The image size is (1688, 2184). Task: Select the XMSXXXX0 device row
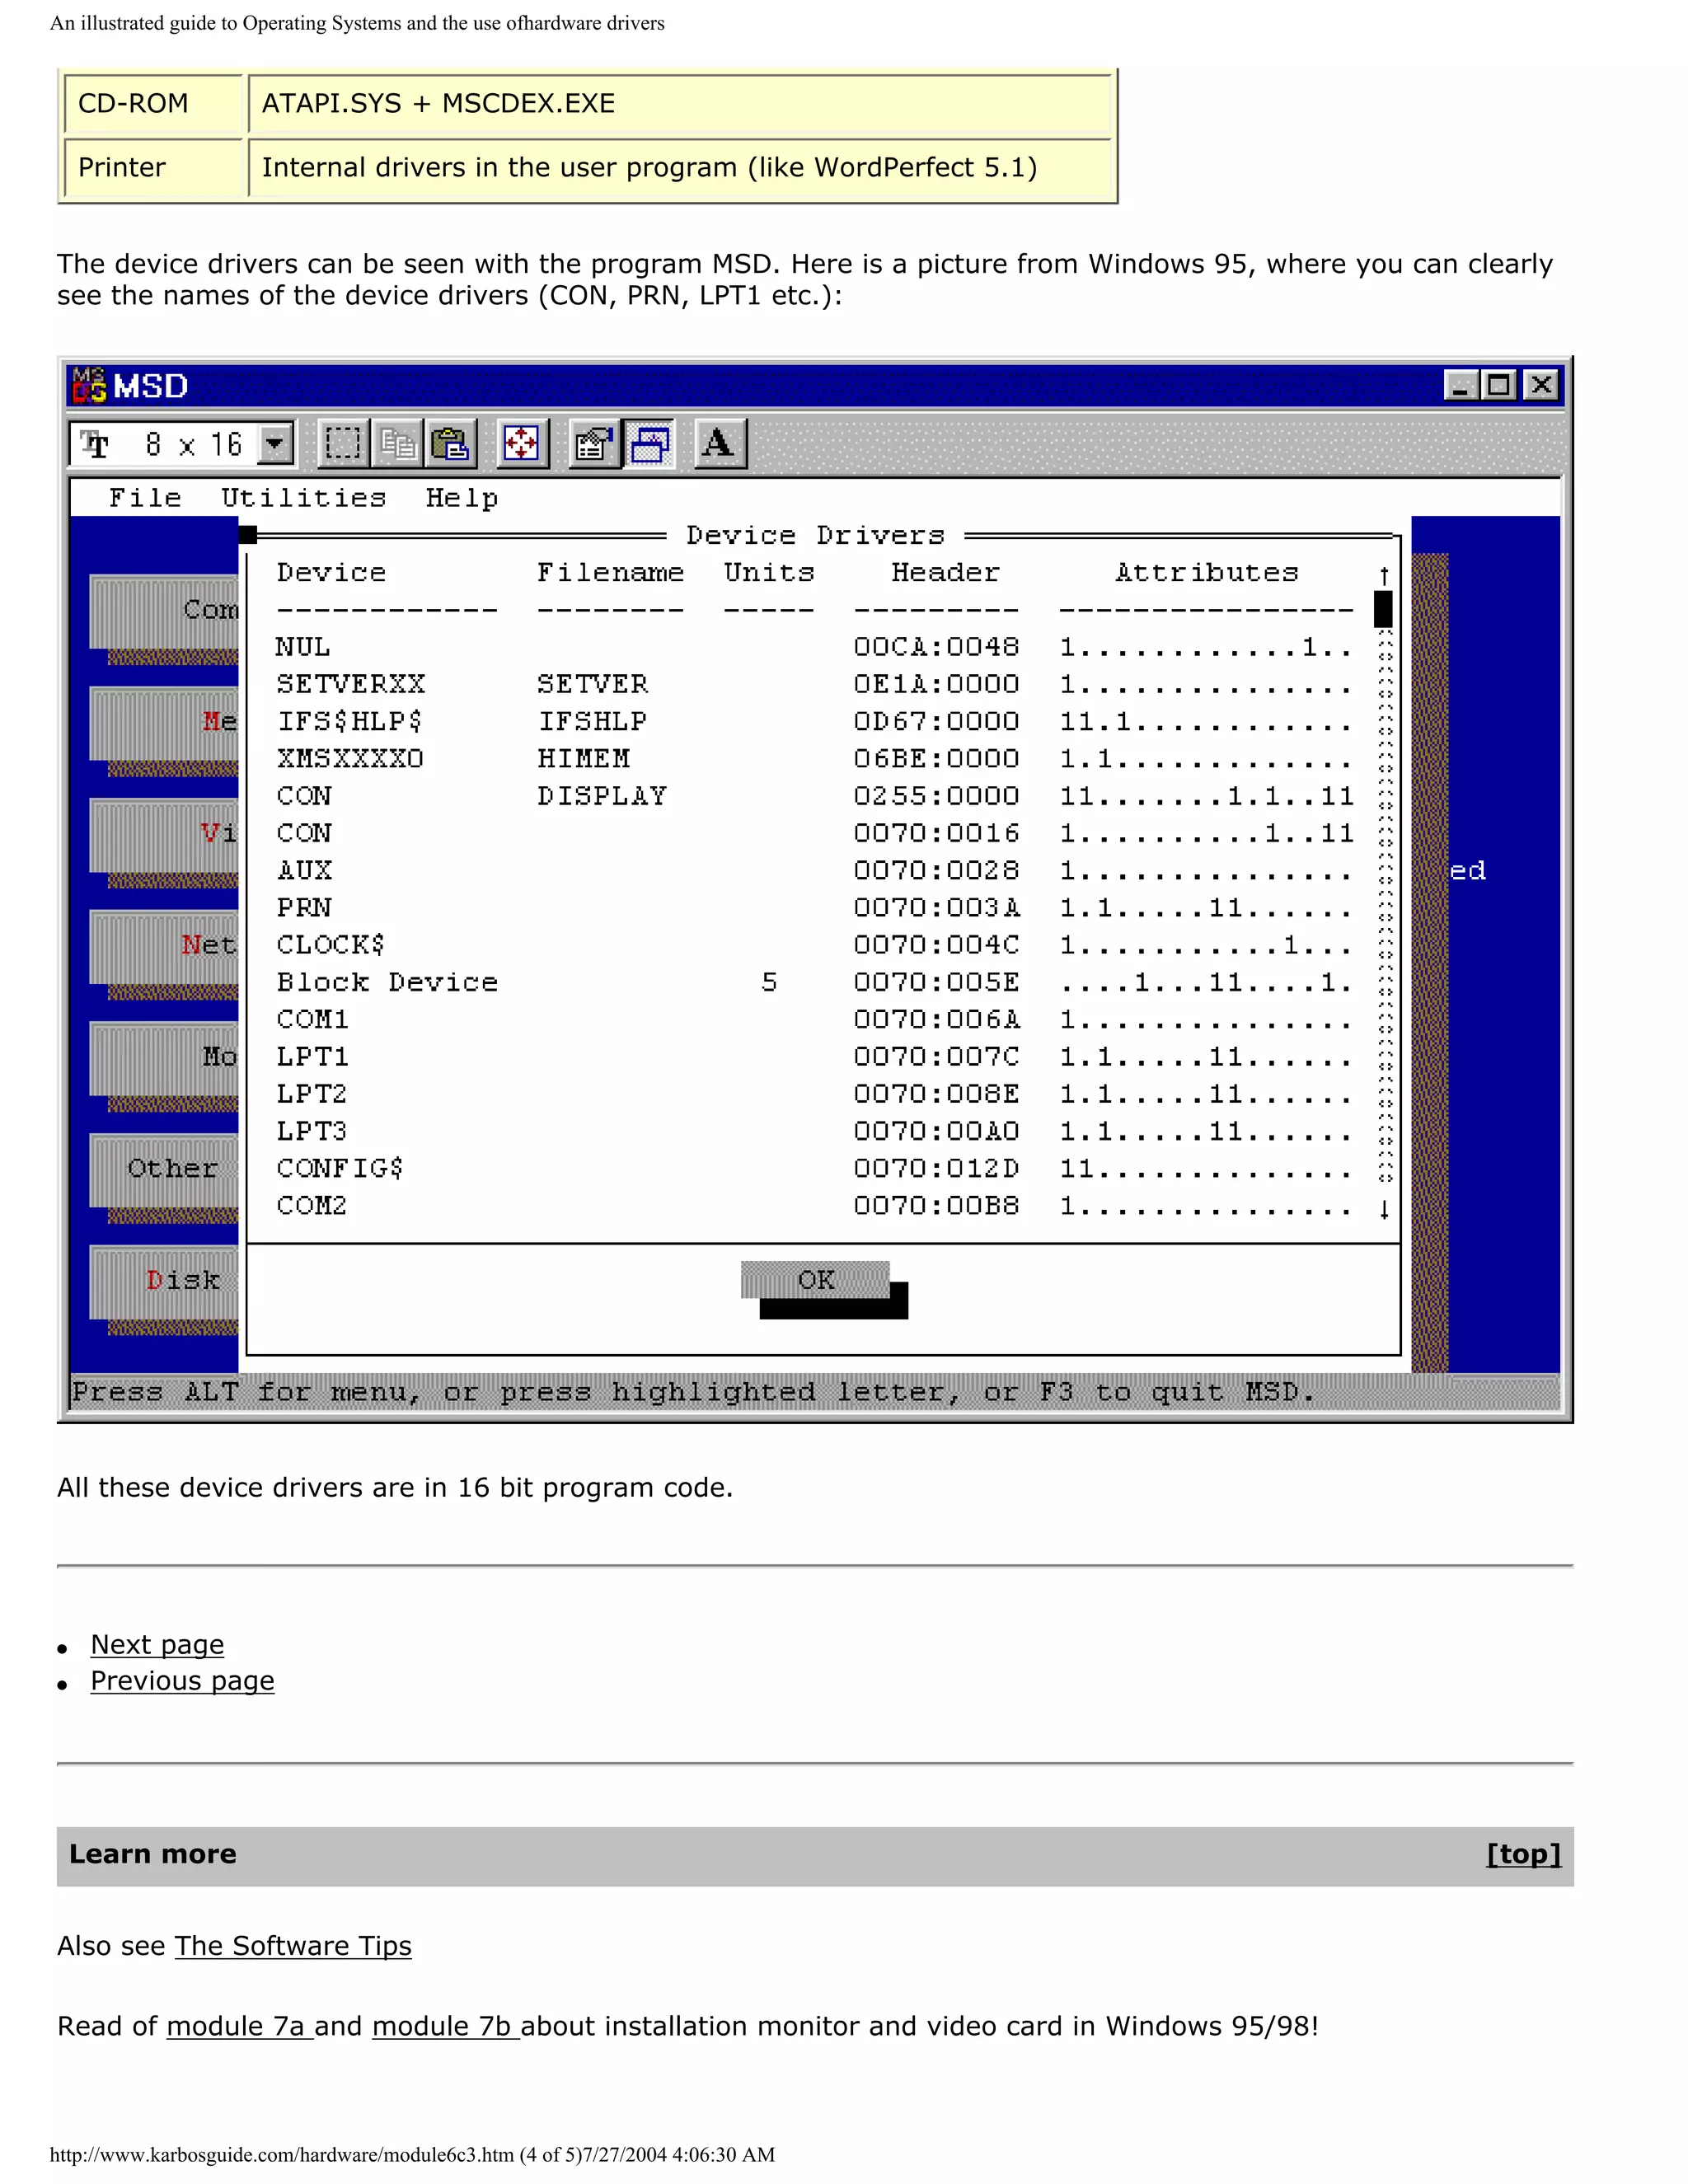(x=814, y=759)
